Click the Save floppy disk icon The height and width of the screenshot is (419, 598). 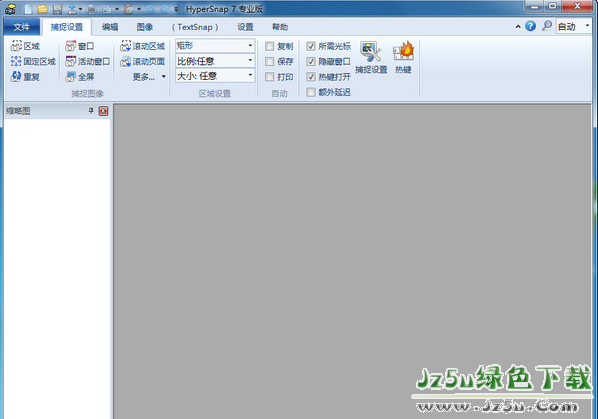[58, 9]
